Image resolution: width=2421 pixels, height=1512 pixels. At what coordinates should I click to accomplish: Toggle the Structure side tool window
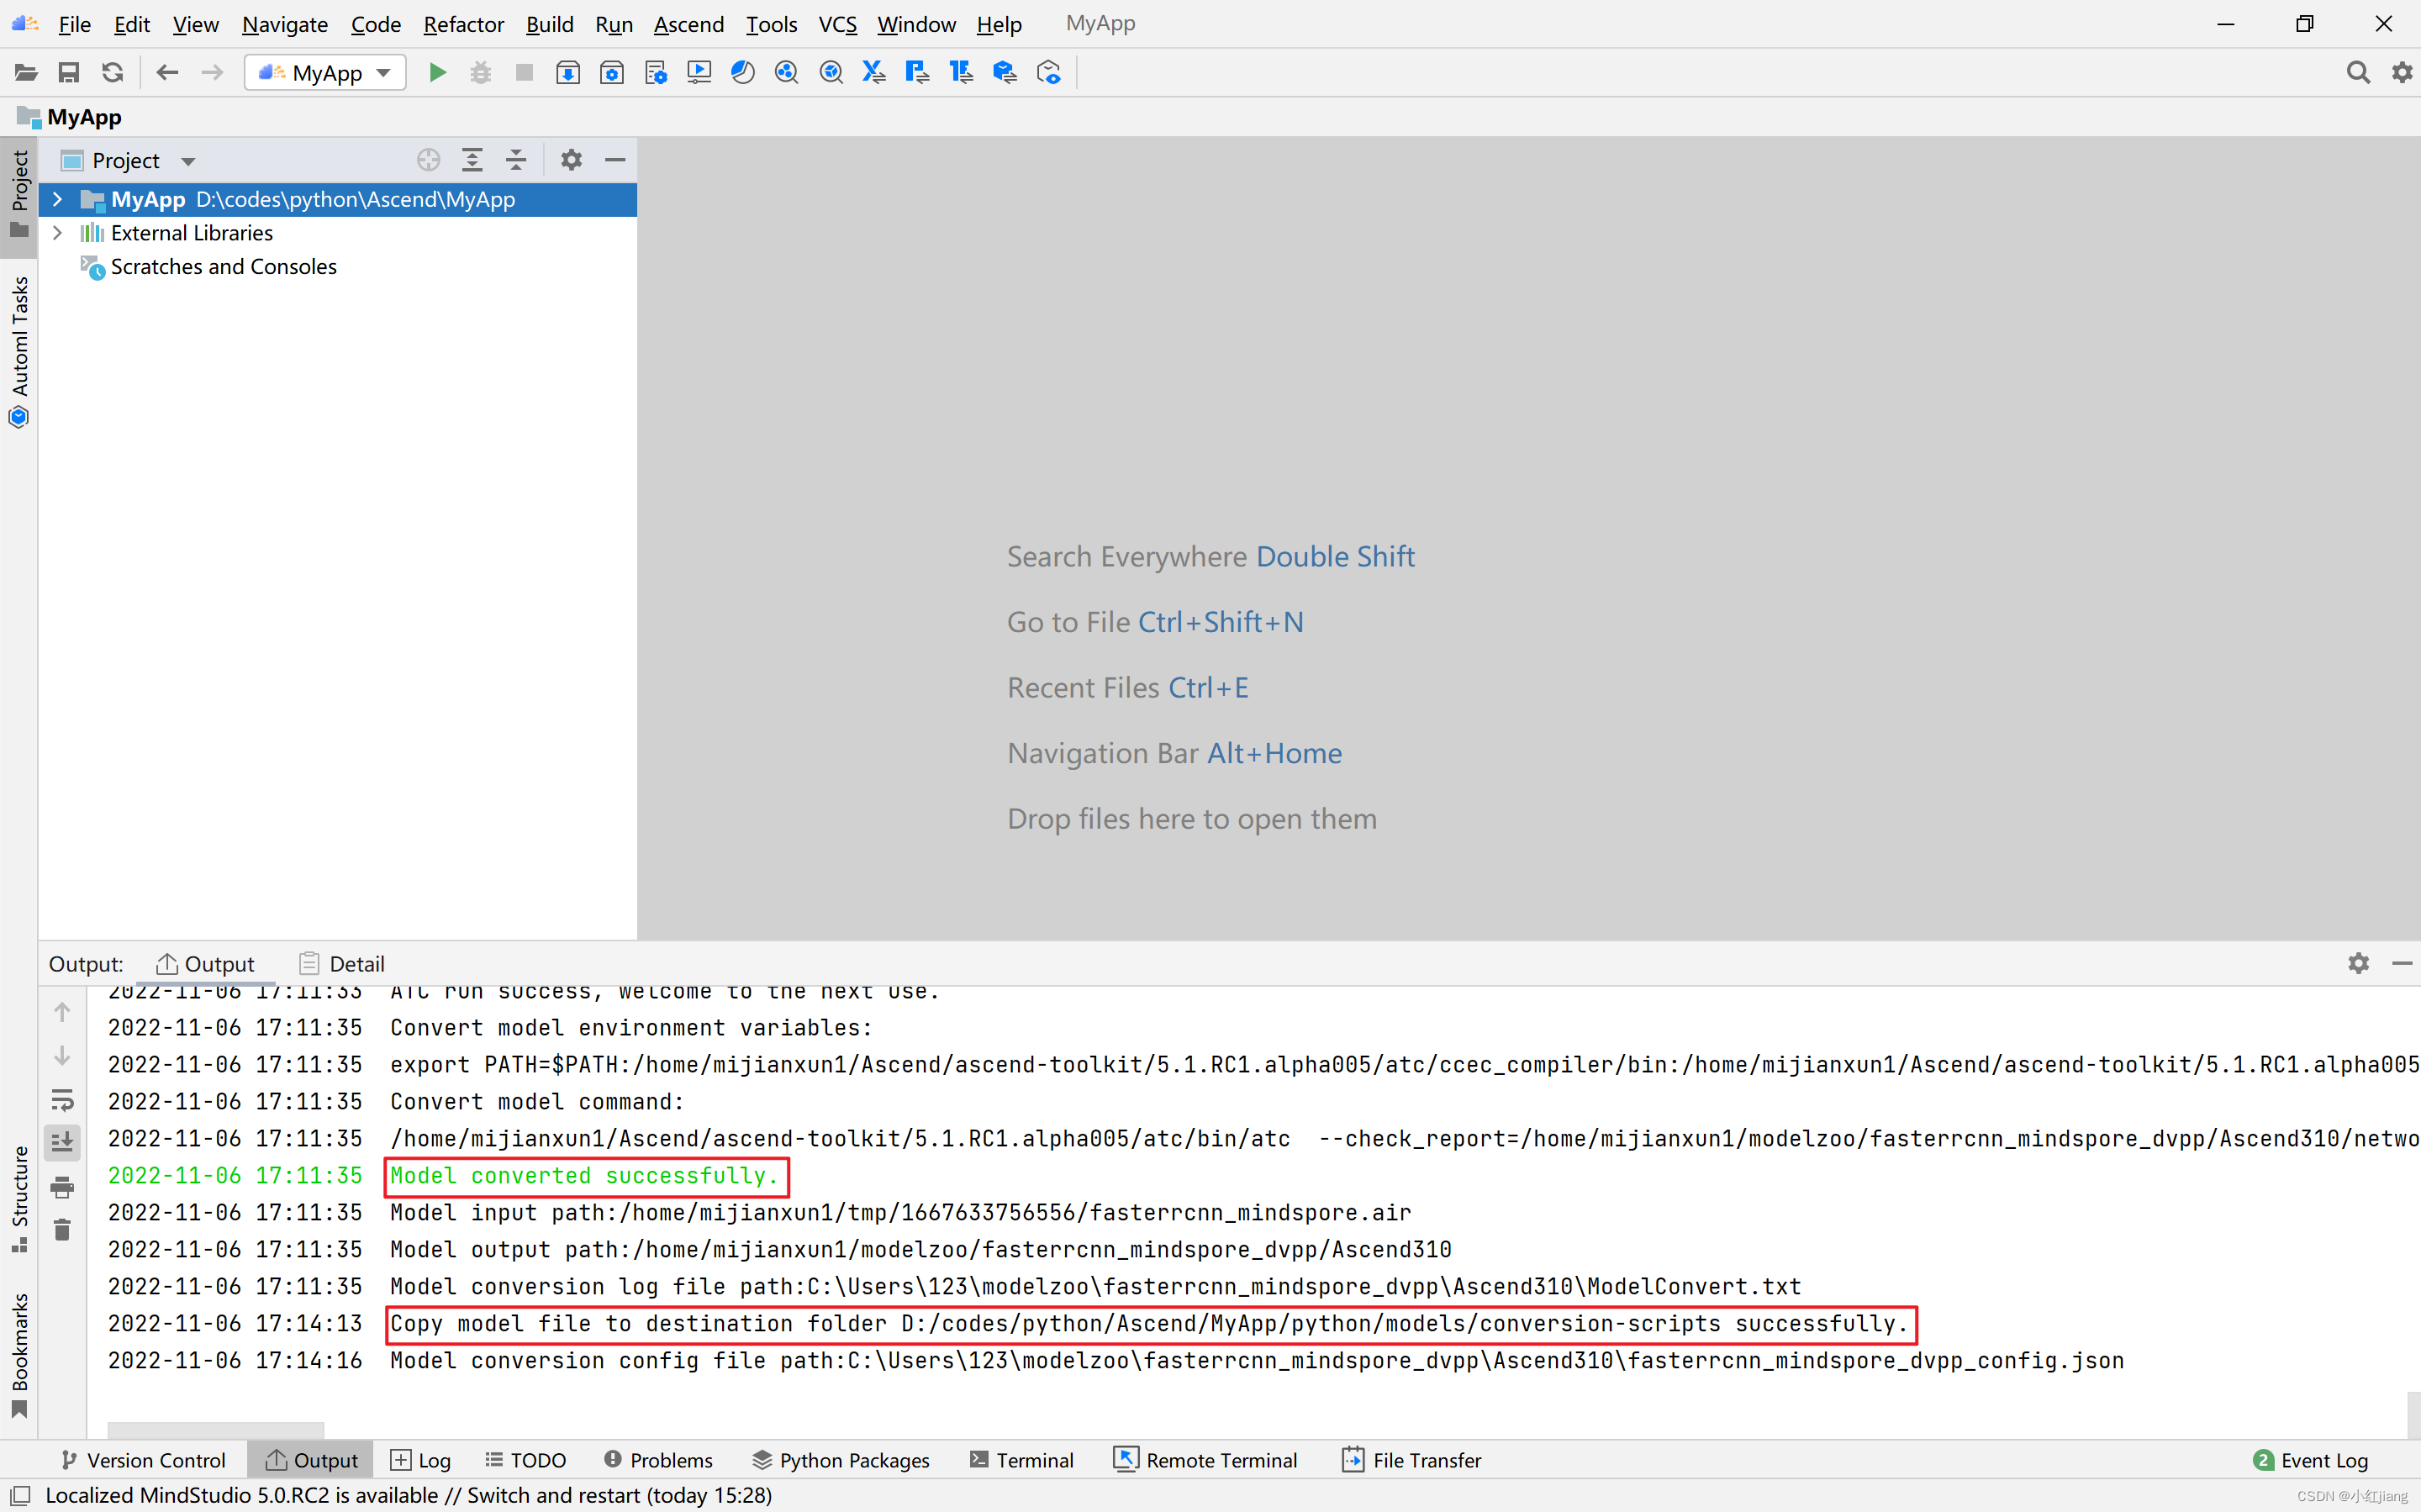(x=19, y=1198)
